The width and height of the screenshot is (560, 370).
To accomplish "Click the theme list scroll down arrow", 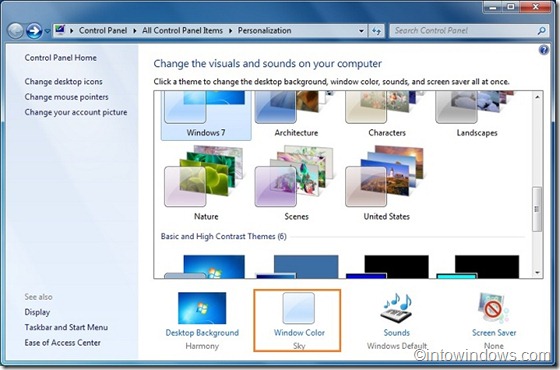I will [538, 273].
